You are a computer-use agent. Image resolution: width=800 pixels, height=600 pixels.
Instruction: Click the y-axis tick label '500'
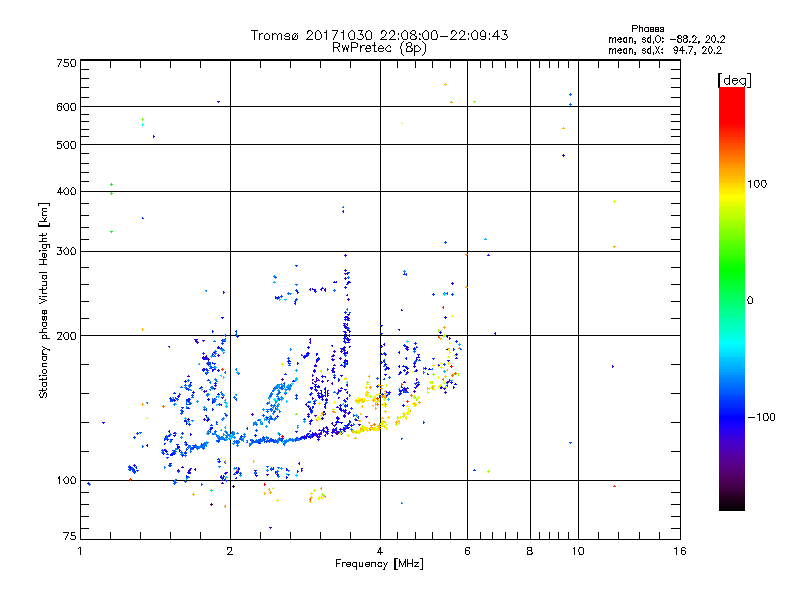pos(66,145)
